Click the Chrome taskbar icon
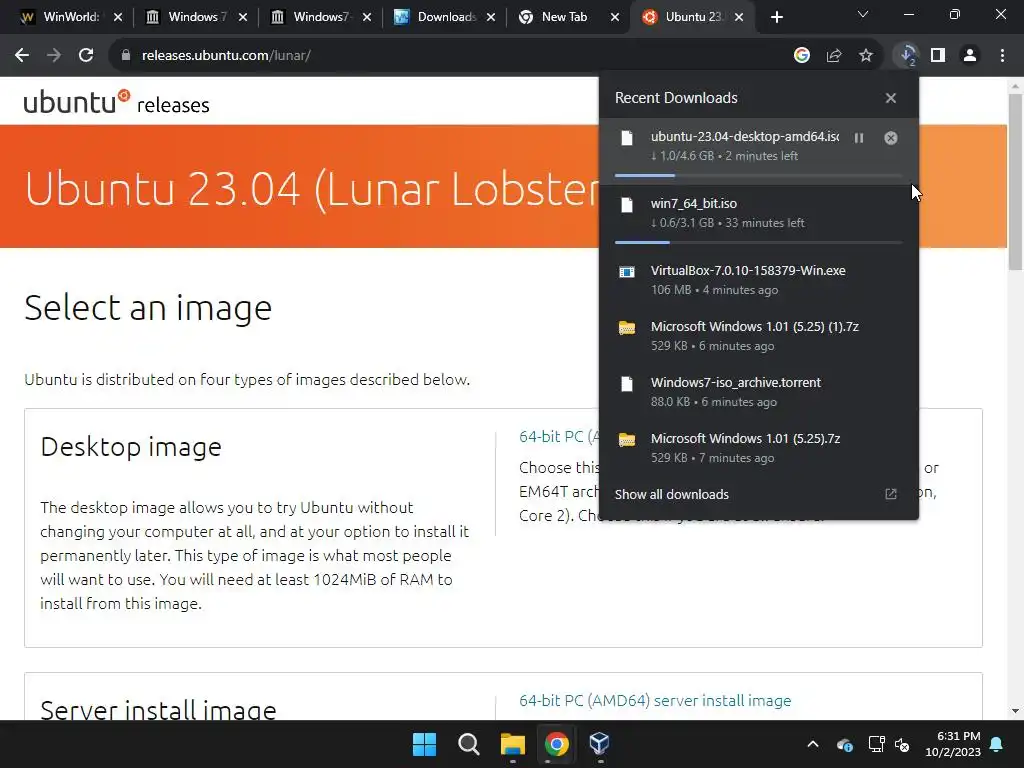The image size is (1024, 768). point(556,744)
